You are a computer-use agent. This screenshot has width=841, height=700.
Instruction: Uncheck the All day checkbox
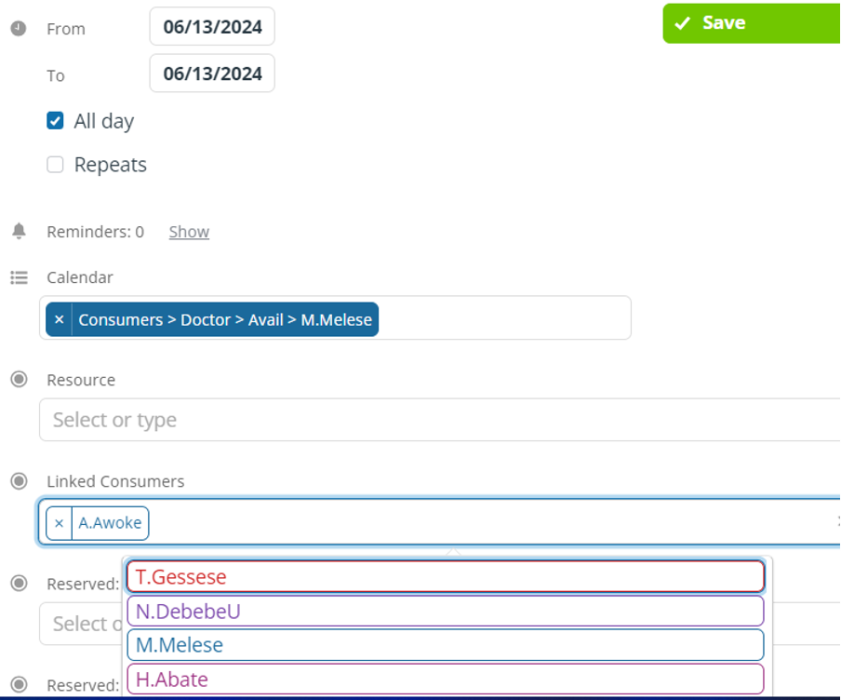click(x=55, y=121)
